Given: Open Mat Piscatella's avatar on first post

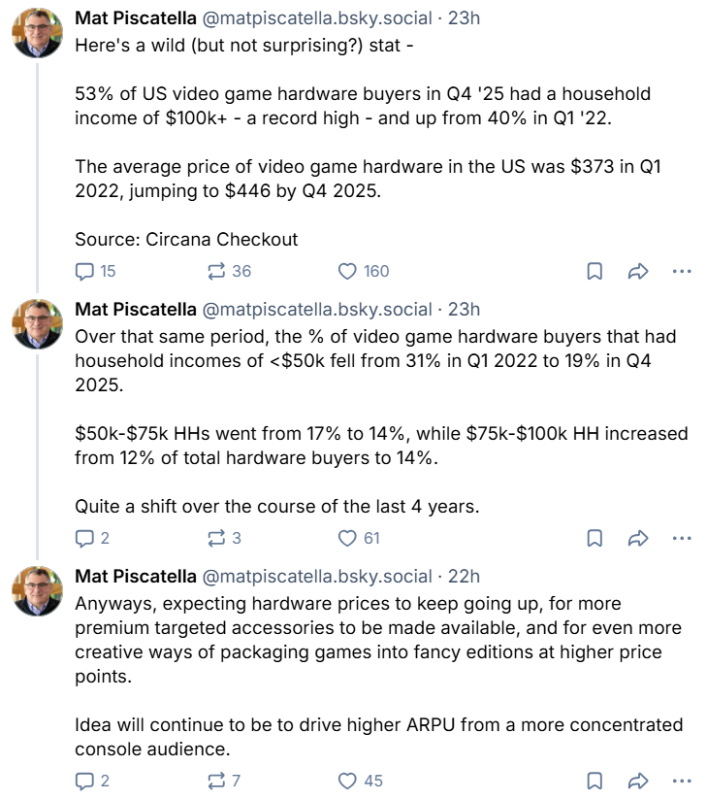Looking at the screenshot, I should pyautogui.click(x=38, y=37).
